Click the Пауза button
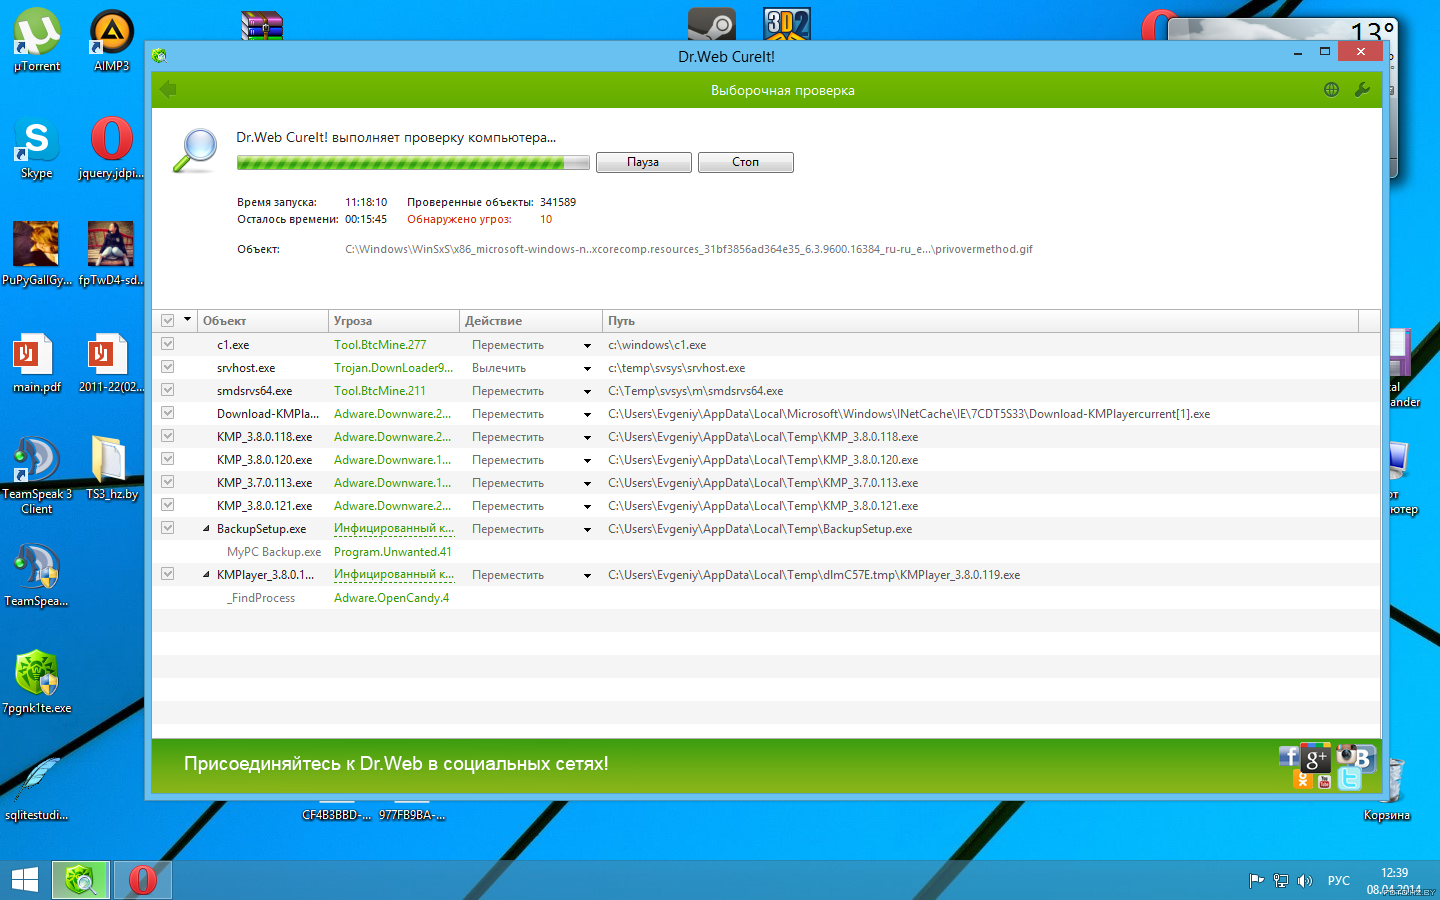Screen dimensions: 1440x900 [x=643, y=162]
